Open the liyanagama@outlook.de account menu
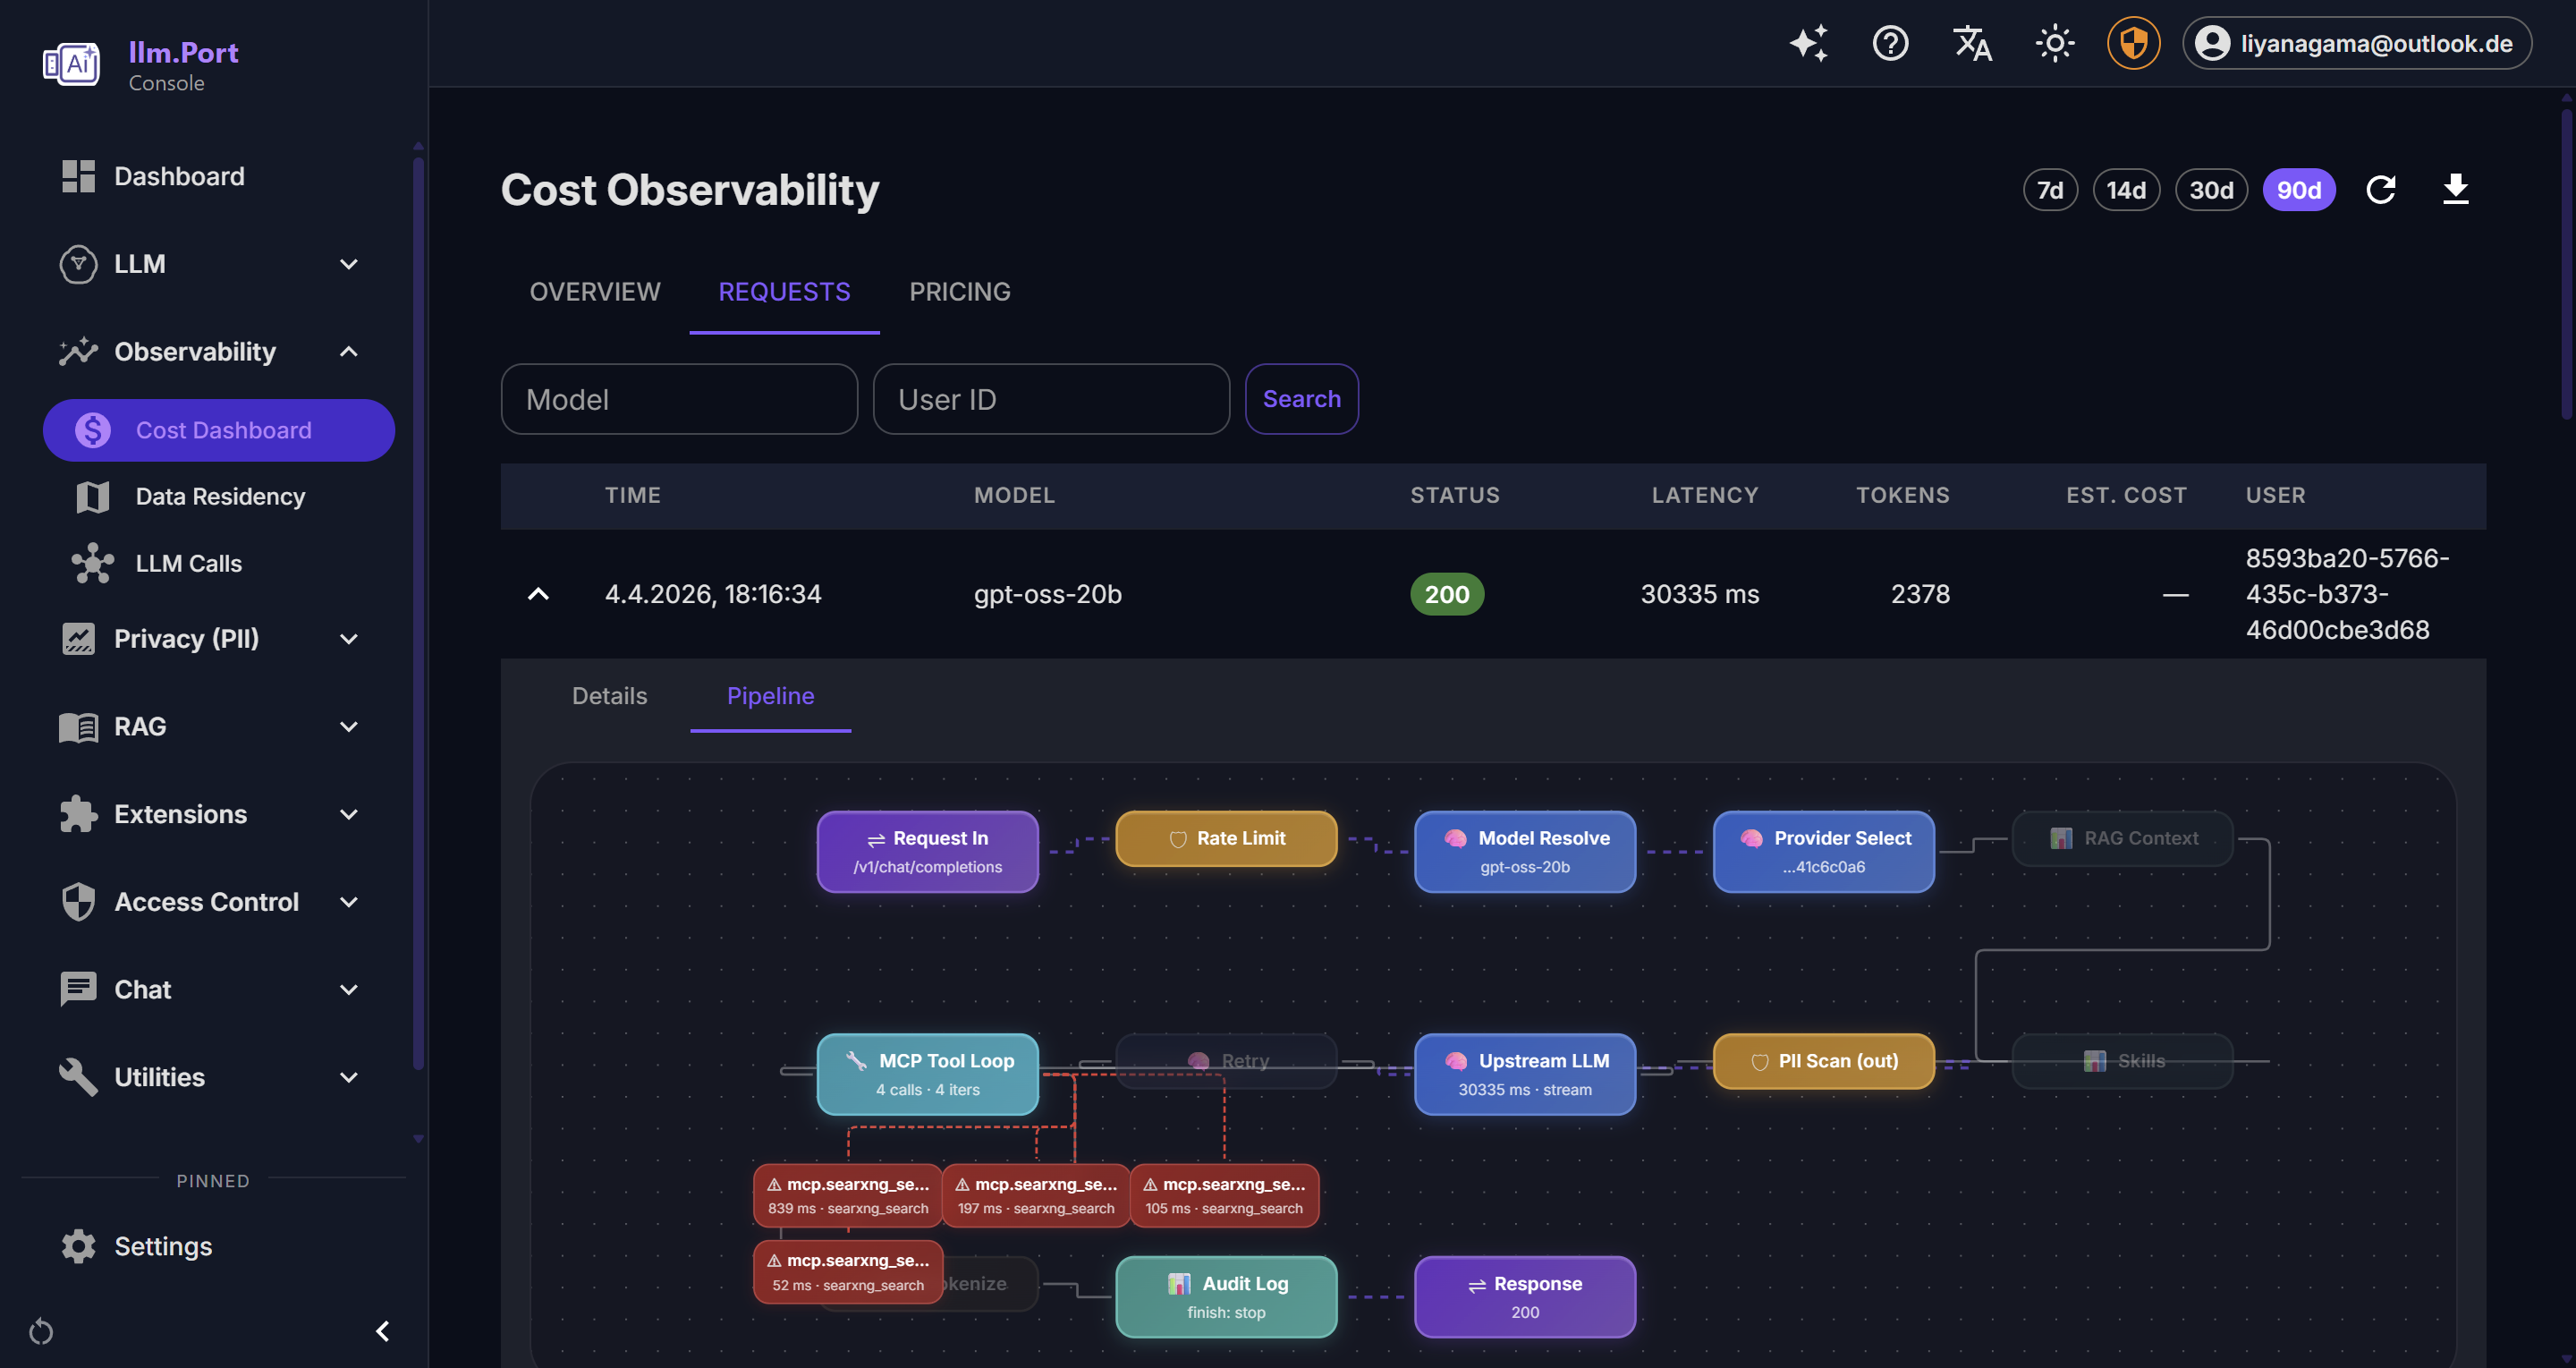This screenshot has height=1368, width=2576. tap(2357, 43)
